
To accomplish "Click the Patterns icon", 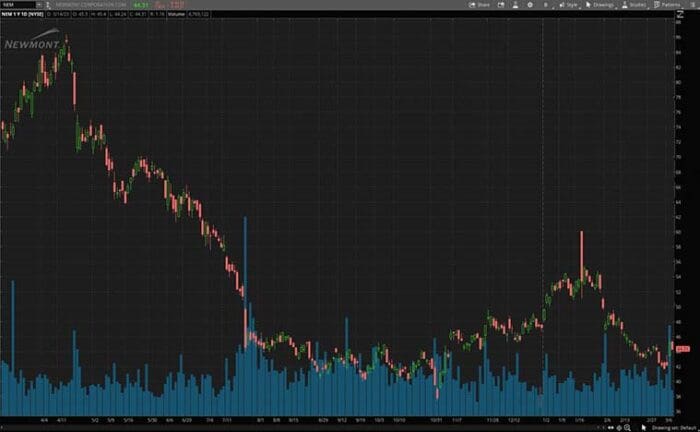I will 657,5.
